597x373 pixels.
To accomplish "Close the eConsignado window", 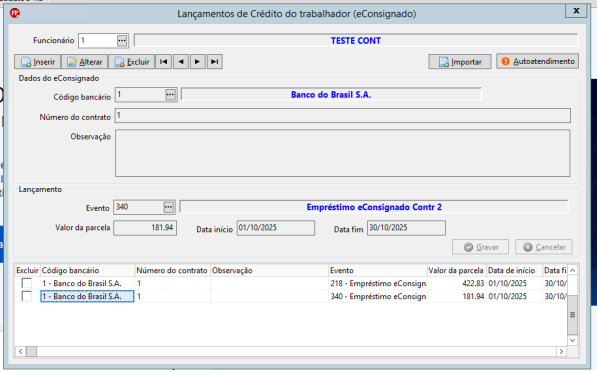I will [x=576, y=11].
